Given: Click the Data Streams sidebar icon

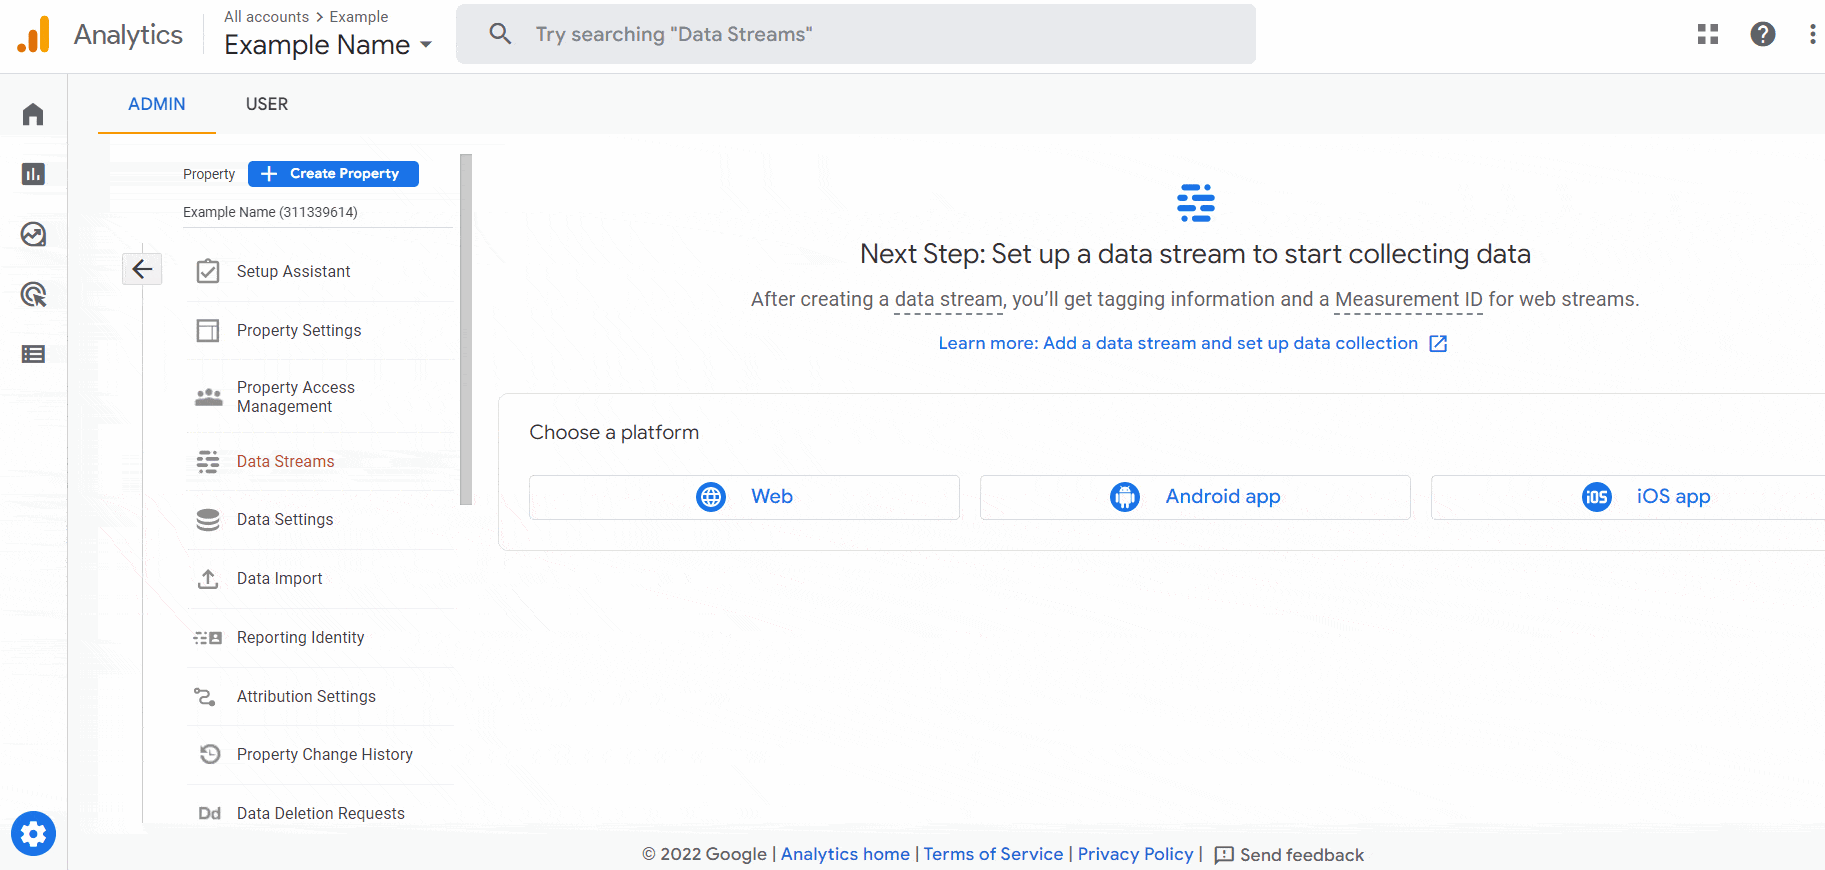Looking at the screenshot, I should coord(208,461).
